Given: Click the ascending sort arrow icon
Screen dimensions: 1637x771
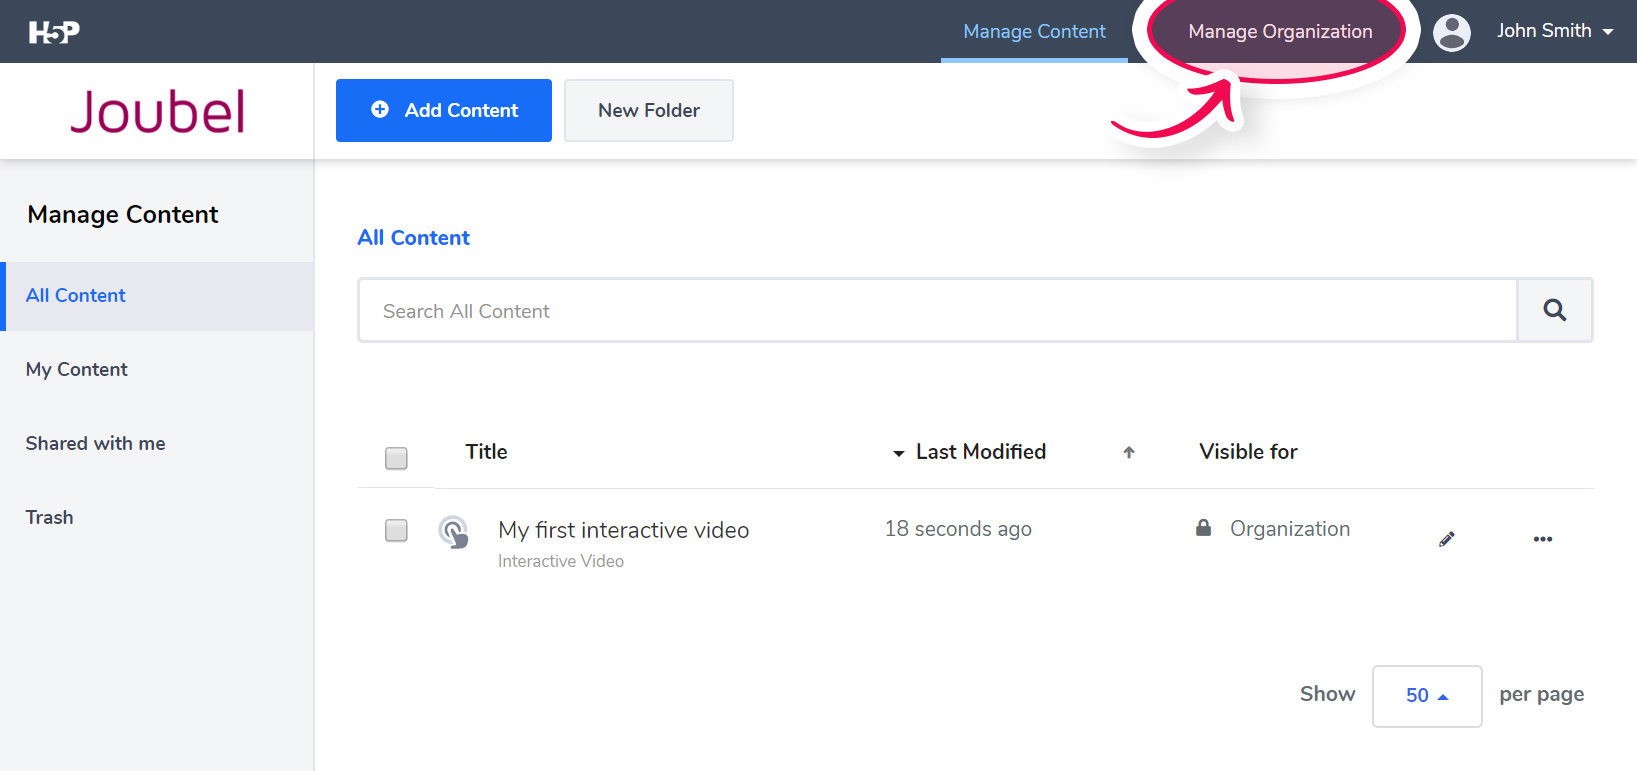Looking at the screenshot, I should click(x=1129, y=452).
